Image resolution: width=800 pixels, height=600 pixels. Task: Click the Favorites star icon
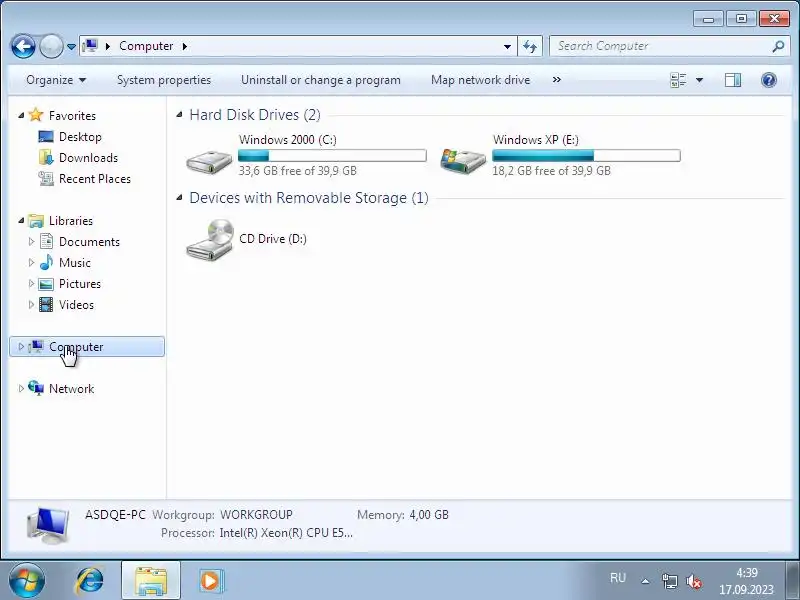coord(36,115)
